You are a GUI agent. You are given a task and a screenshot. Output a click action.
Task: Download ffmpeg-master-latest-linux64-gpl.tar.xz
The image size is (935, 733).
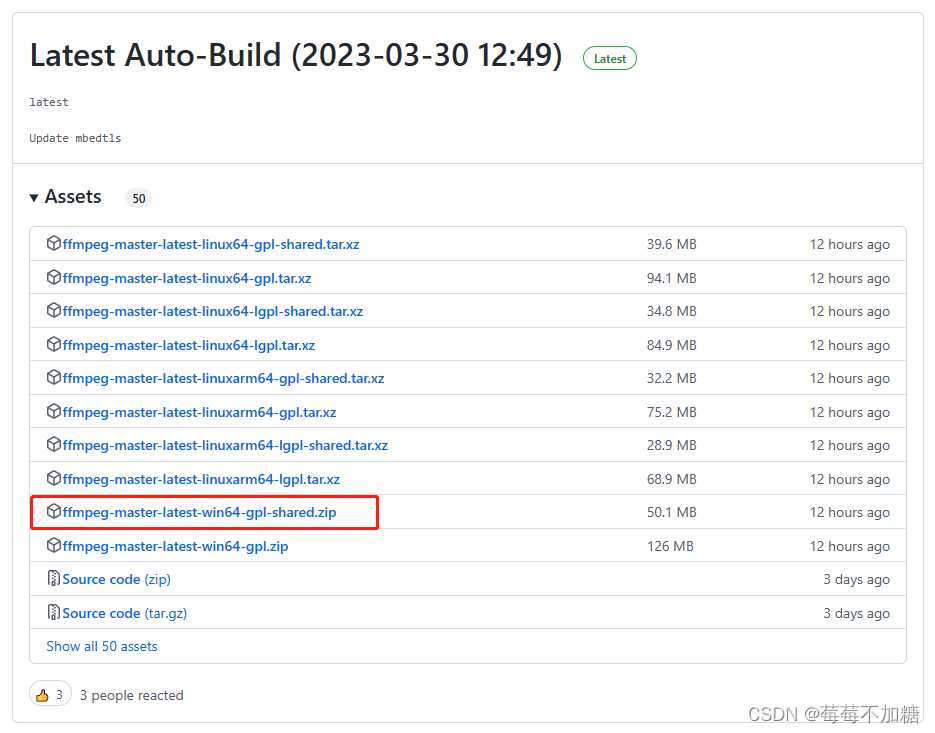(187, 279)
